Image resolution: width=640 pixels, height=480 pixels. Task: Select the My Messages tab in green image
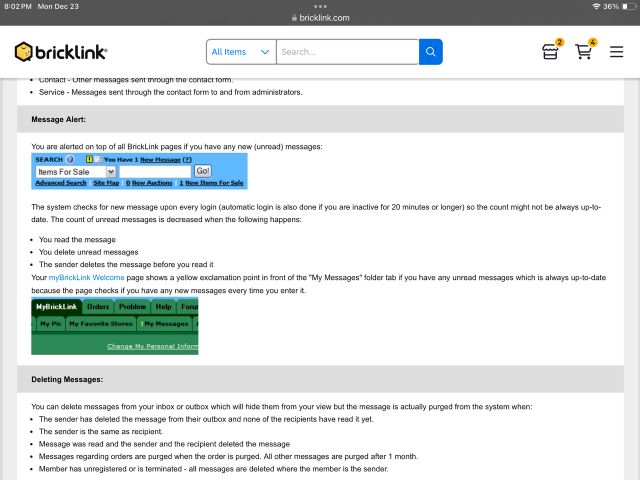click(166, 324)
